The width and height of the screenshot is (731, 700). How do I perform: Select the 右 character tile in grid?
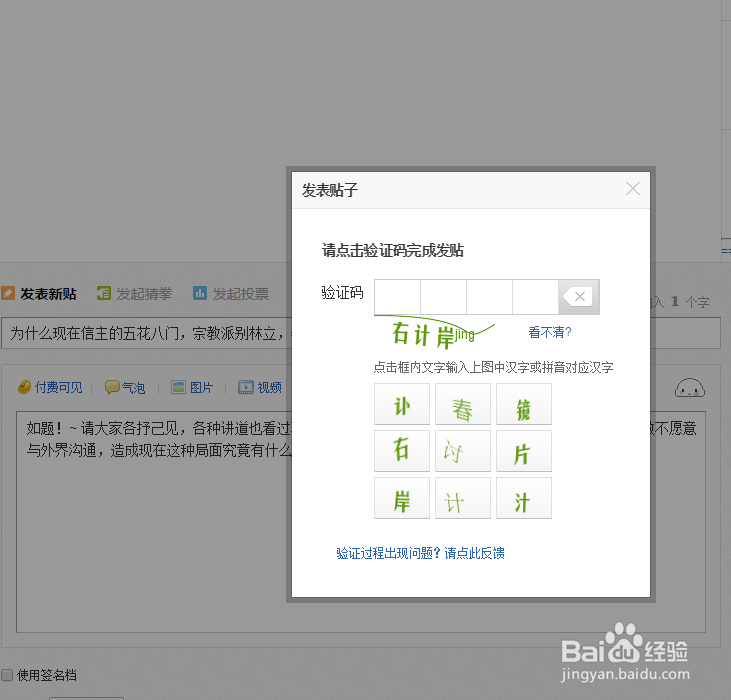coord(402,451)
